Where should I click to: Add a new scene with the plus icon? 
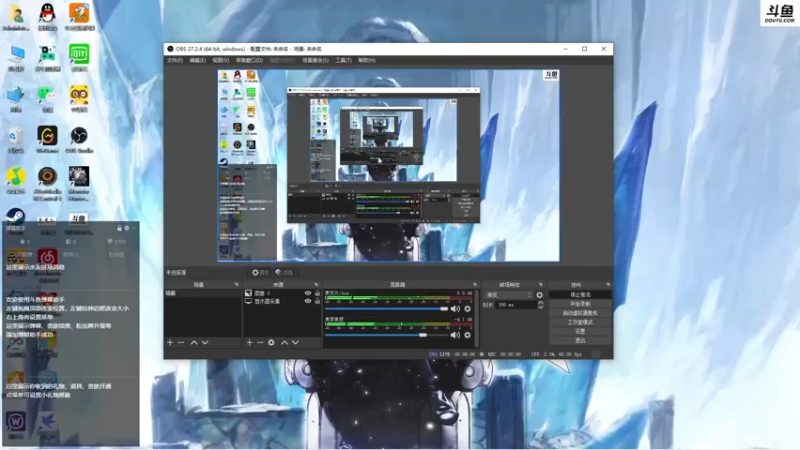click(x=170, y=342)
